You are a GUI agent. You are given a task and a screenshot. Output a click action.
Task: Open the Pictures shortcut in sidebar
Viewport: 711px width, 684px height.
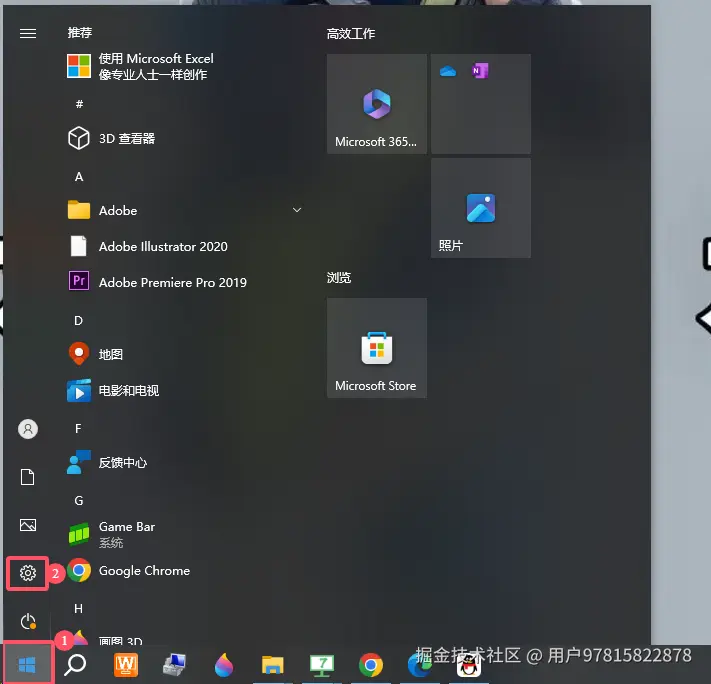pos(28,525)
